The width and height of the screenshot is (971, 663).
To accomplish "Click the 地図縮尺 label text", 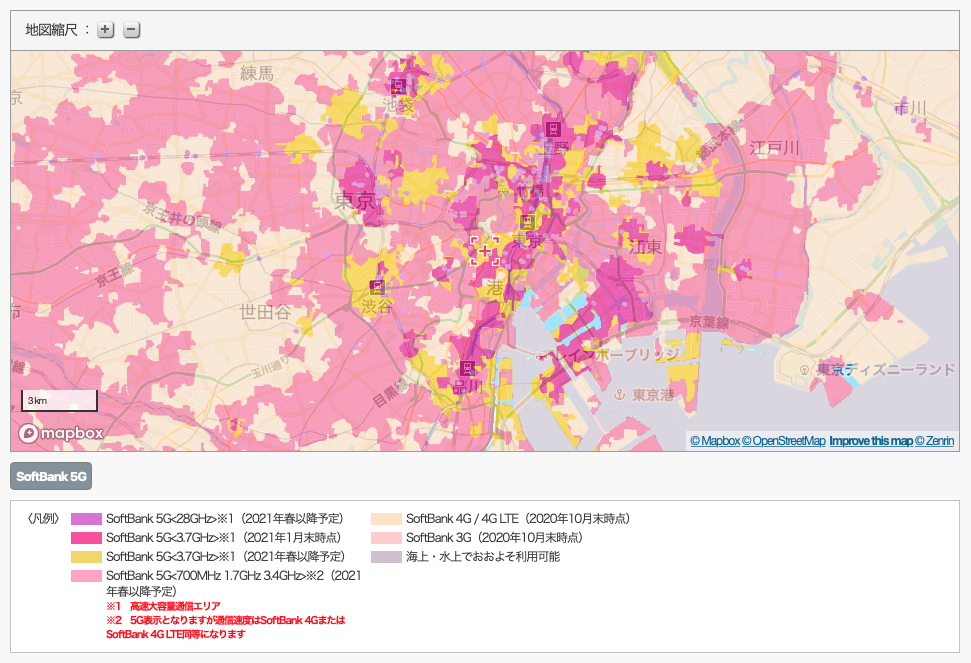I will [51, 30].
